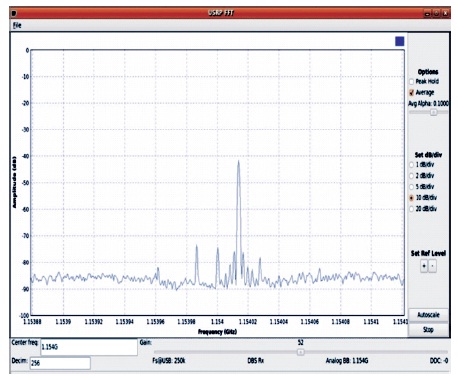Click the Options heading
Screen dimensions: 458x379
(428, 72)
